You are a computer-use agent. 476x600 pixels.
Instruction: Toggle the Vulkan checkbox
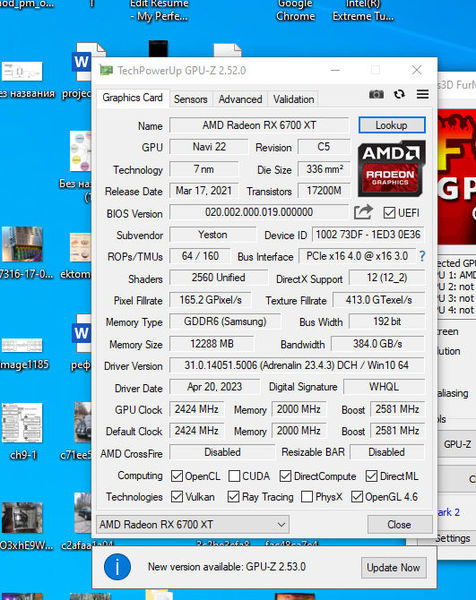coord(177,497)
